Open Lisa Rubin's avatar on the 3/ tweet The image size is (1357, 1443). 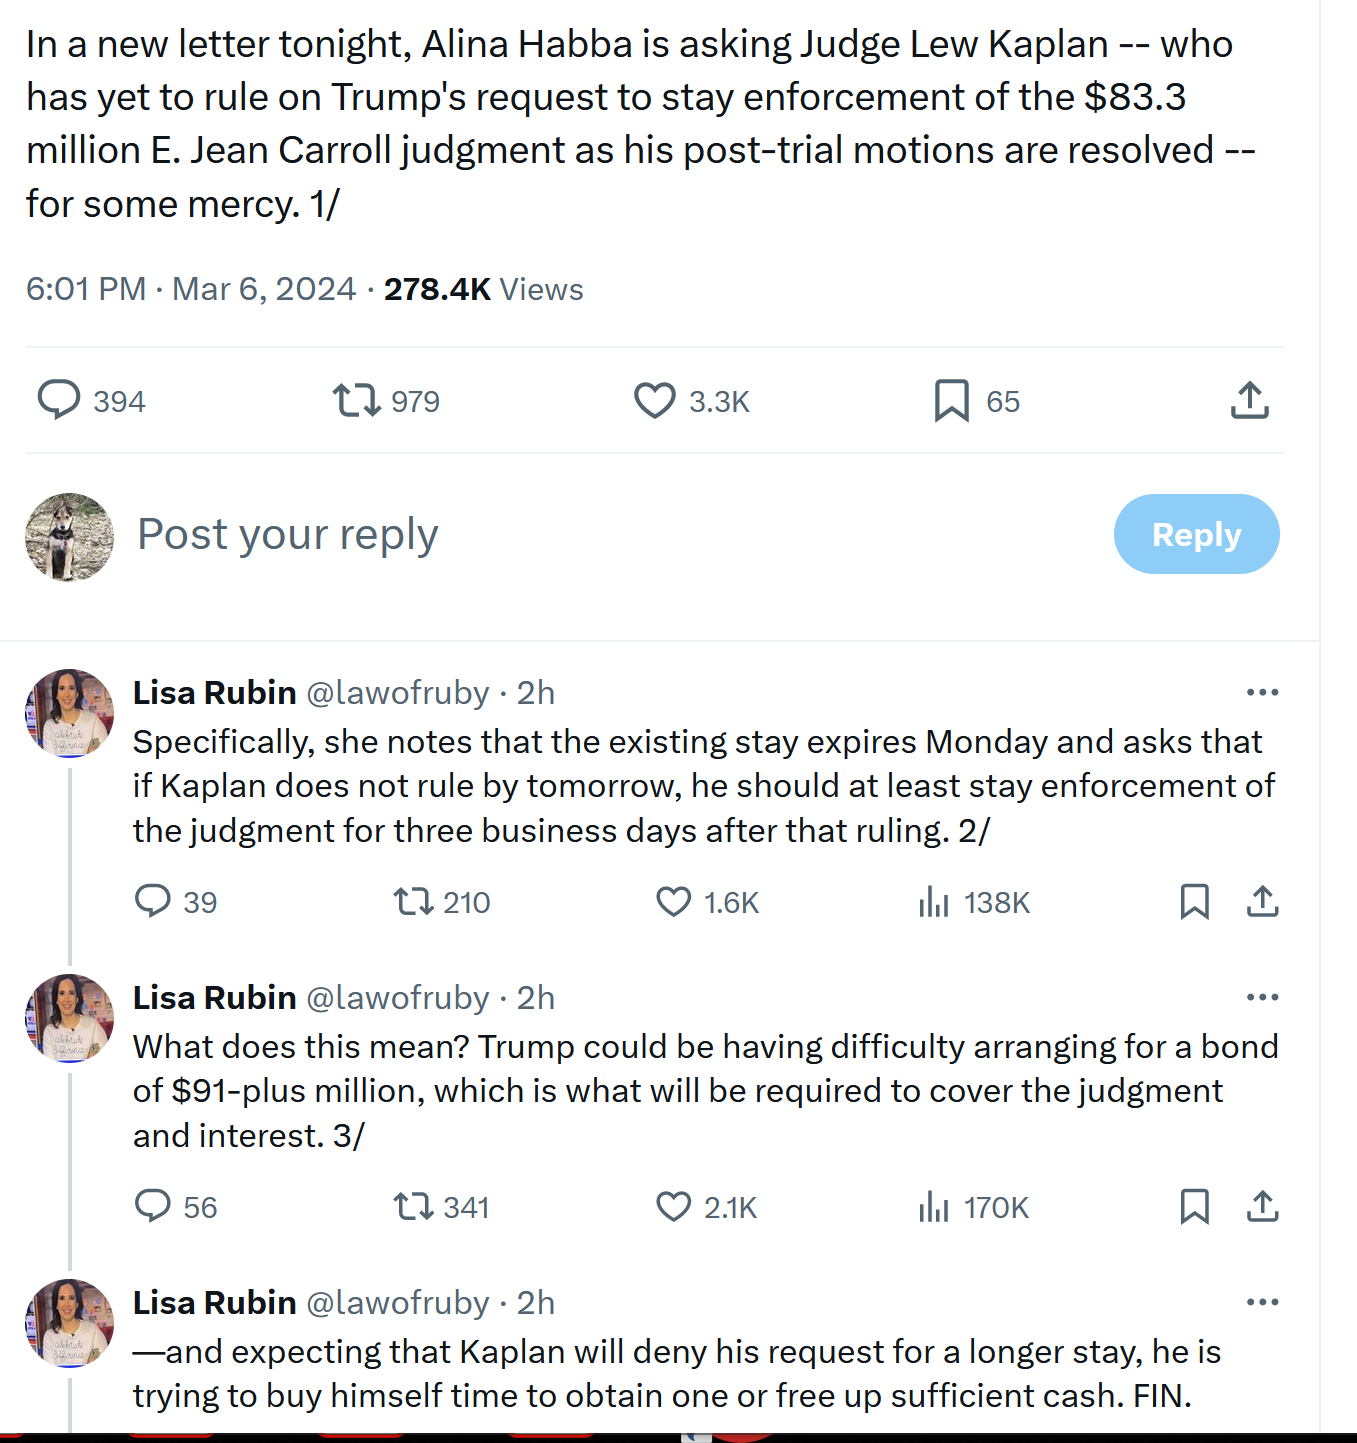(69, 1018)
